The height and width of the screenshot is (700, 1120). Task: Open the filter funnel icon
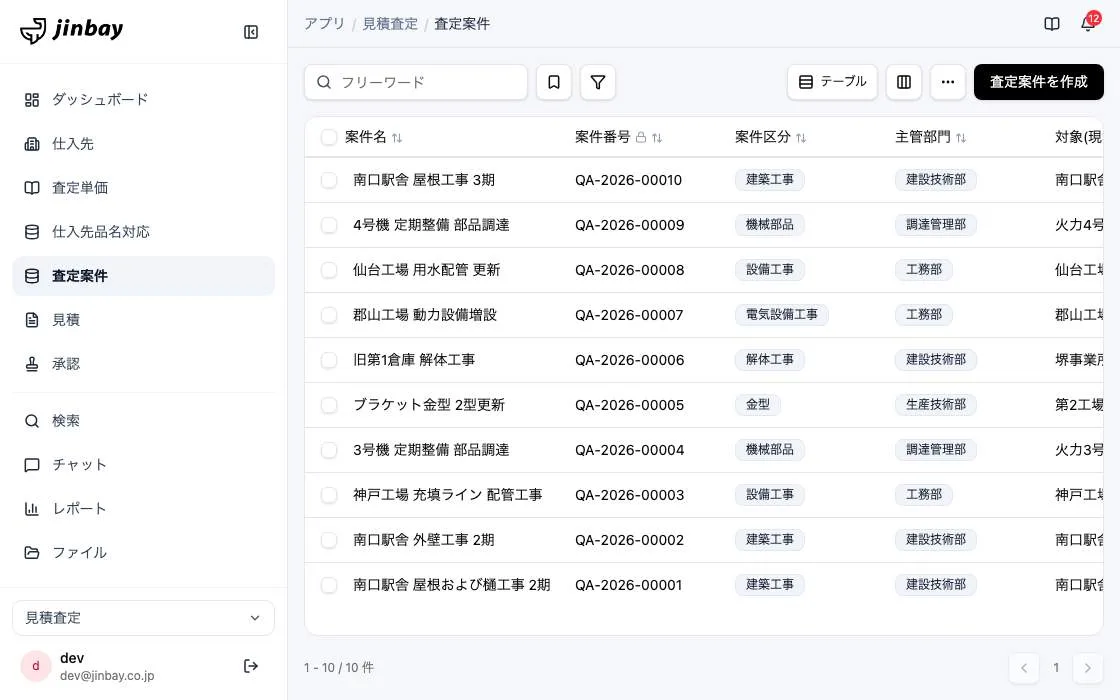click(598, 82)
